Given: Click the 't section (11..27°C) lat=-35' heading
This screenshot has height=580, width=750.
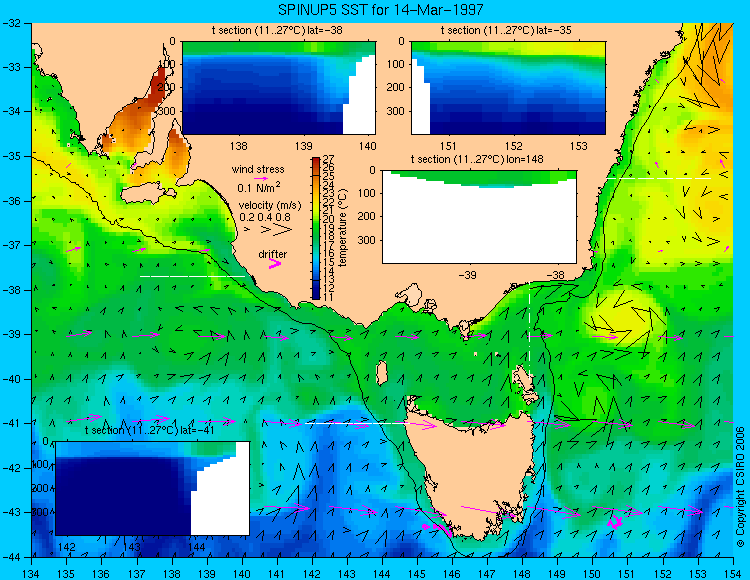Looking at the screenshot, I should coord(506,31).
